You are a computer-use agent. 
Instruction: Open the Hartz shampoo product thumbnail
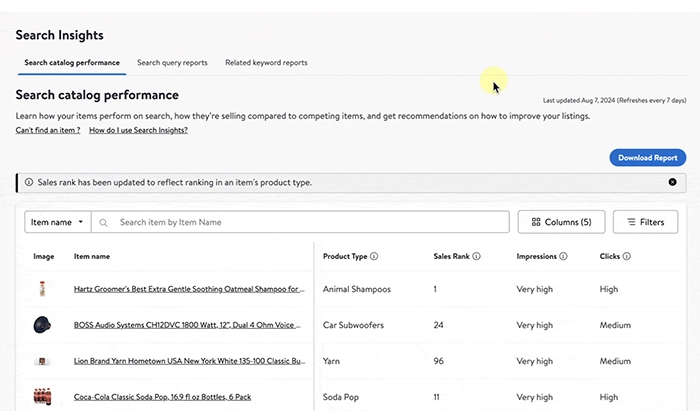coord(42,289)
